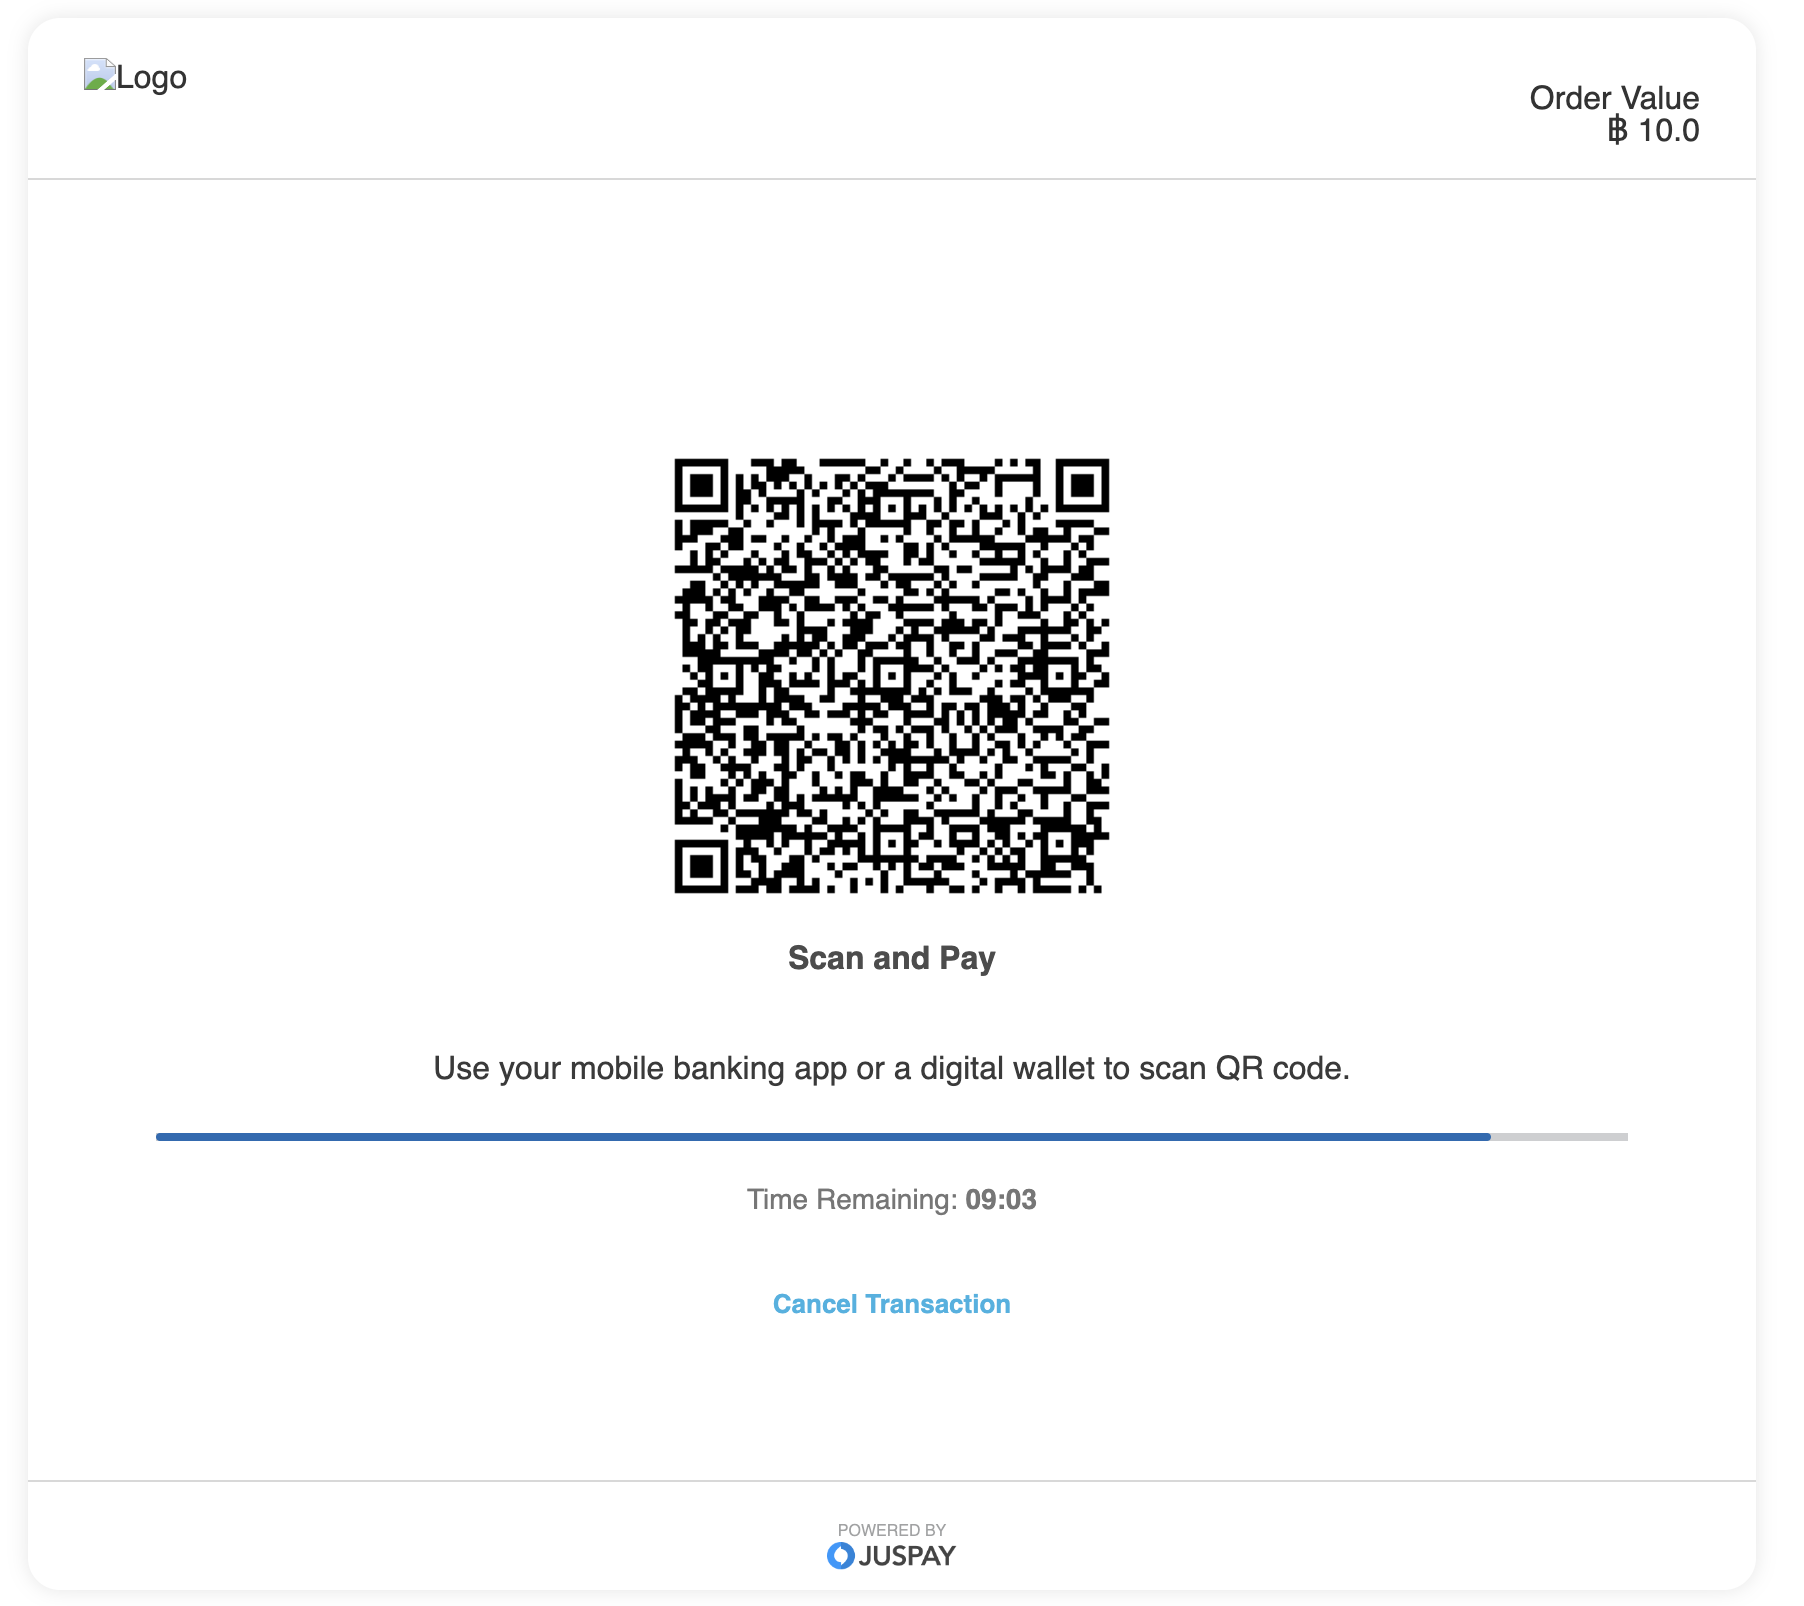Image resolution: width=1804 pixels, height=1606 pixels.
Task: Cancel the transaction
Action: 891,1304
